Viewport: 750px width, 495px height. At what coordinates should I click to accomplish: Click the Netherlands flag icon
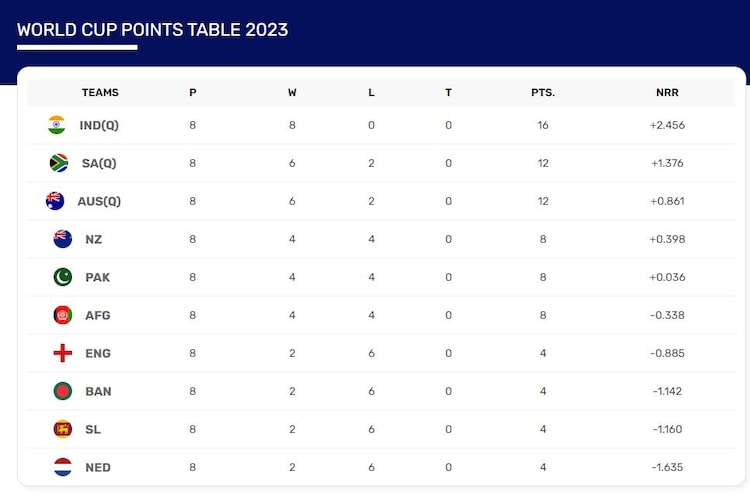(63, 467)
